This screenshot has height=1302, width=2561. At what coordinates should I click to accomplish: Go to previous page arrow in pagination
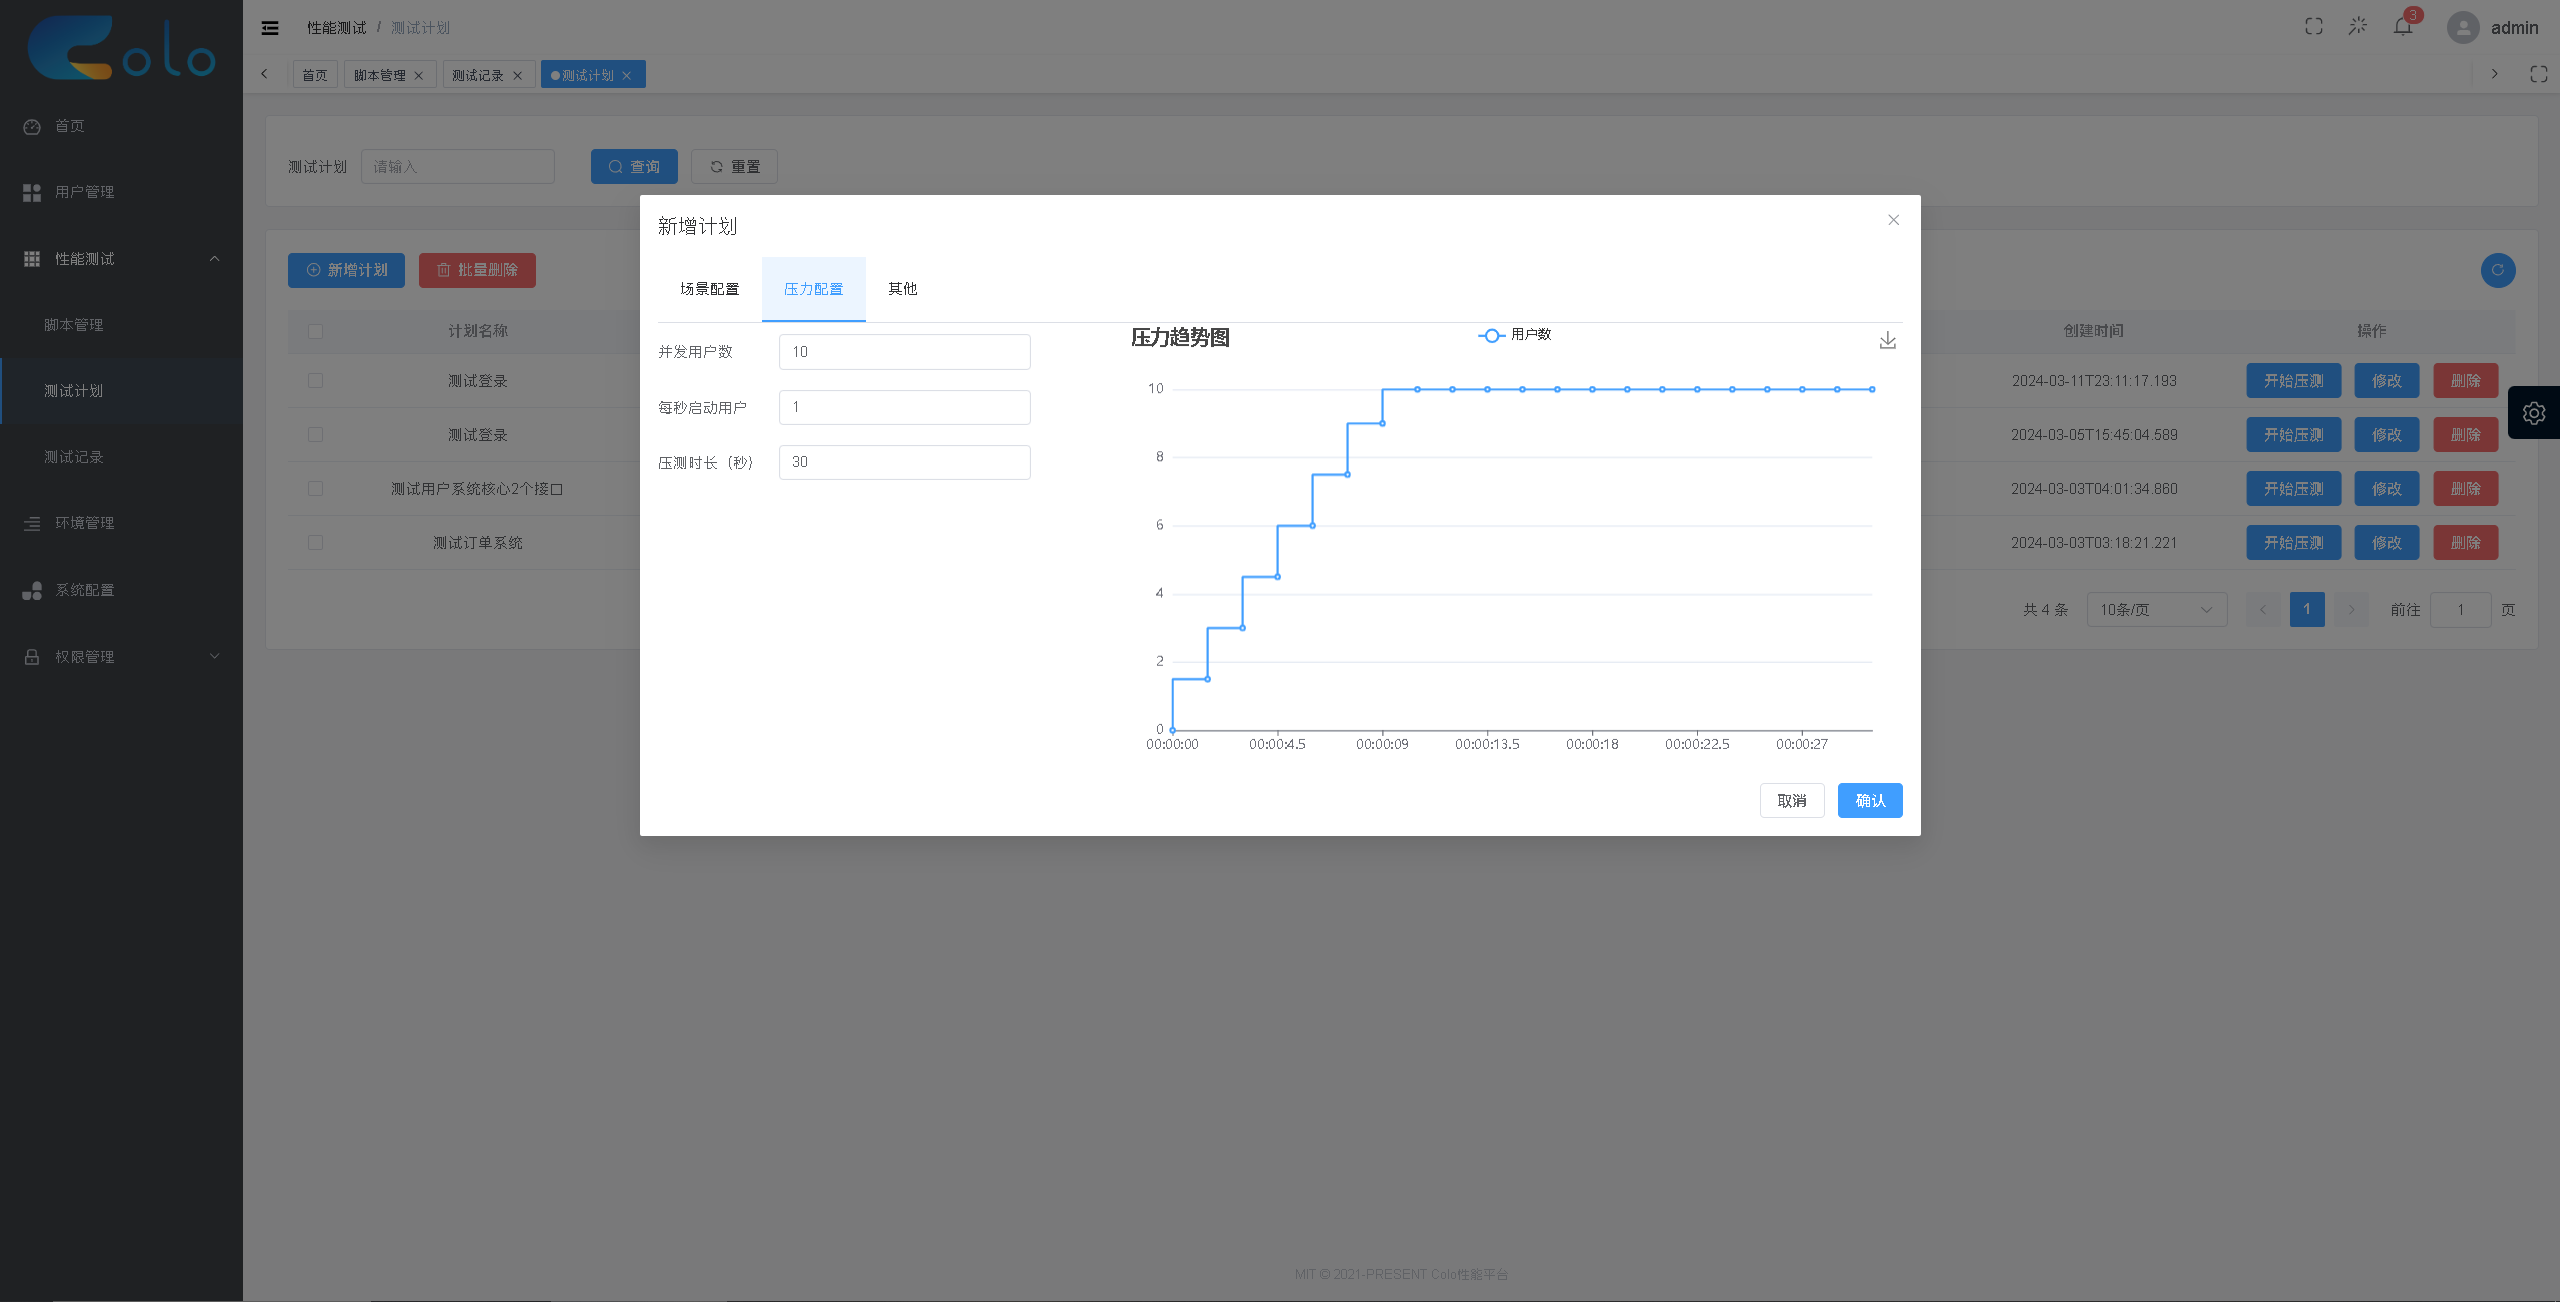pyautogui.click(x=2263, y=610)
